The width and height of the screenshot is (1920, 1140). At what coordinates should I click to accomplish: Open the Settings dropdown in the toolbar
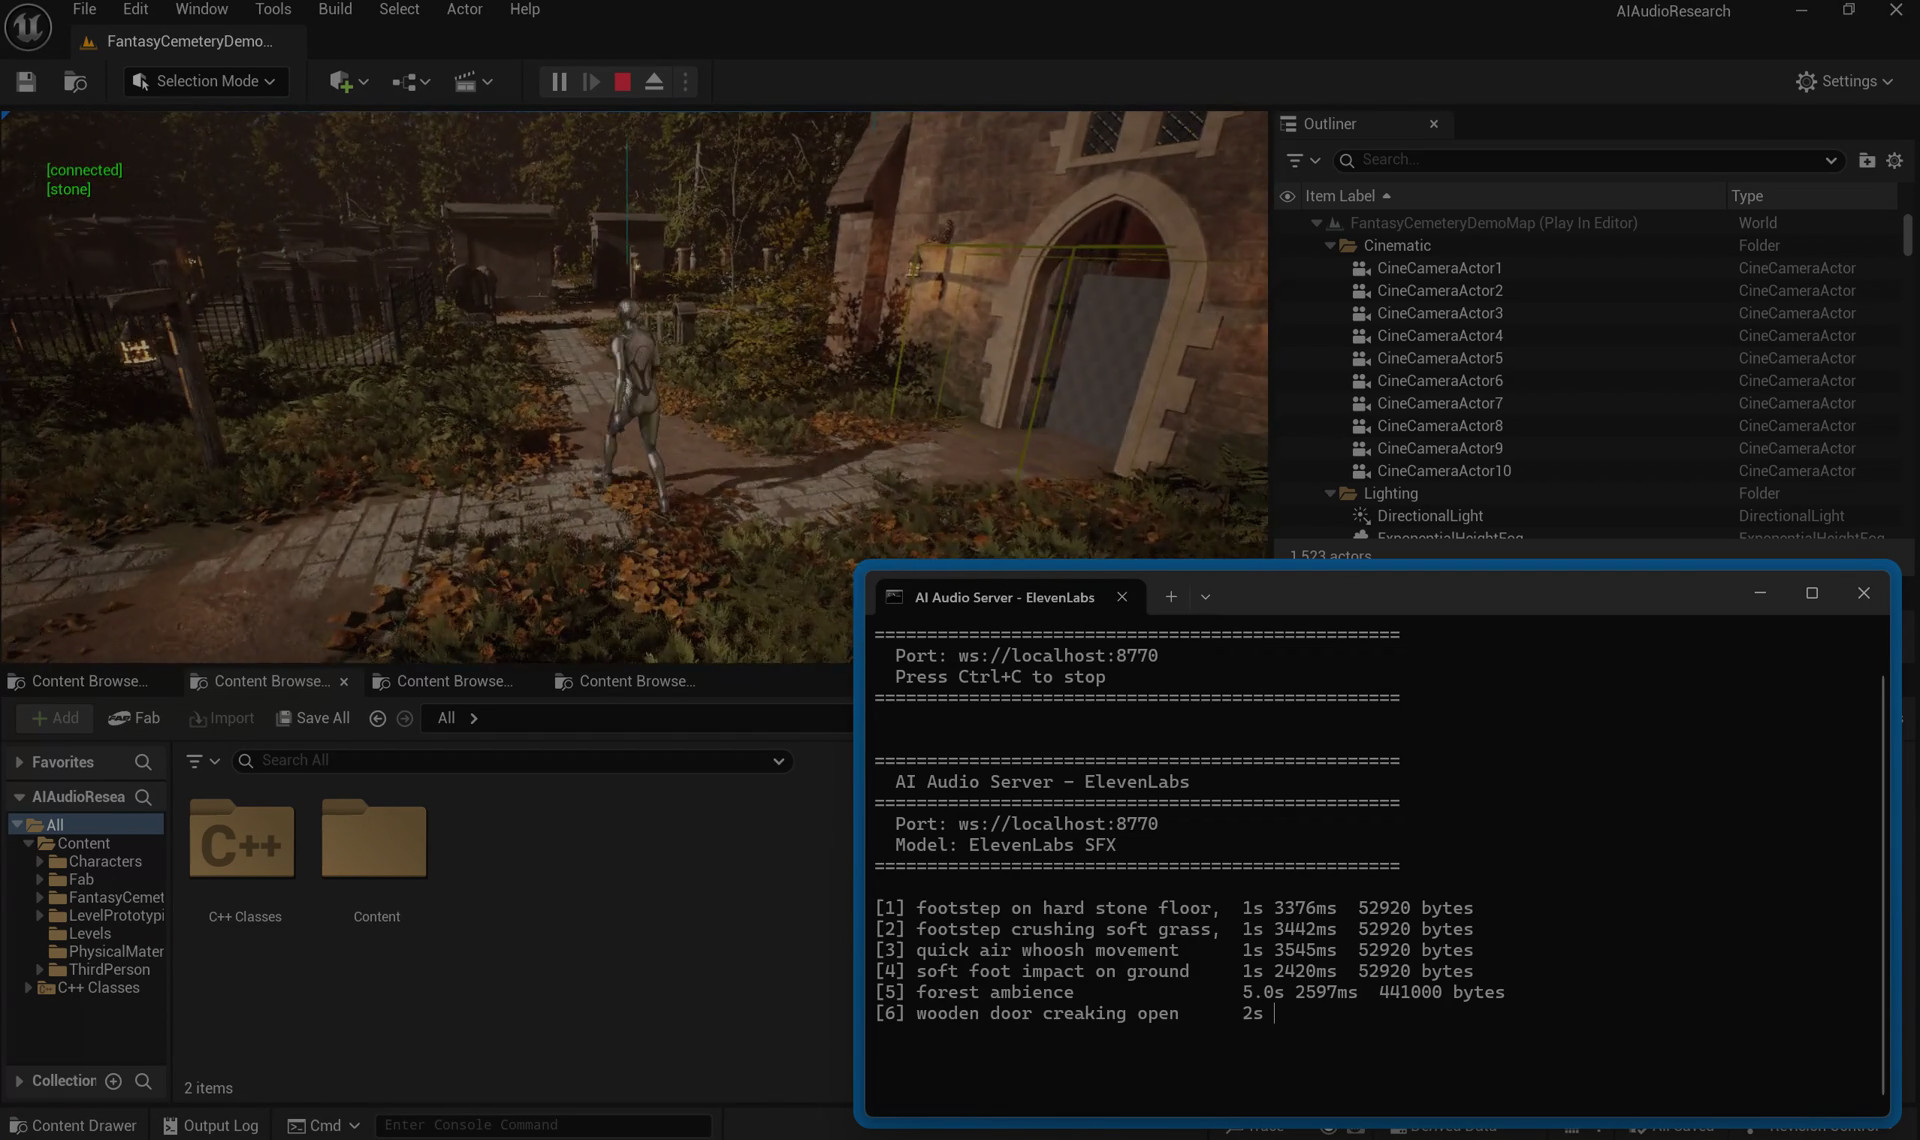tap(1844, 82)
